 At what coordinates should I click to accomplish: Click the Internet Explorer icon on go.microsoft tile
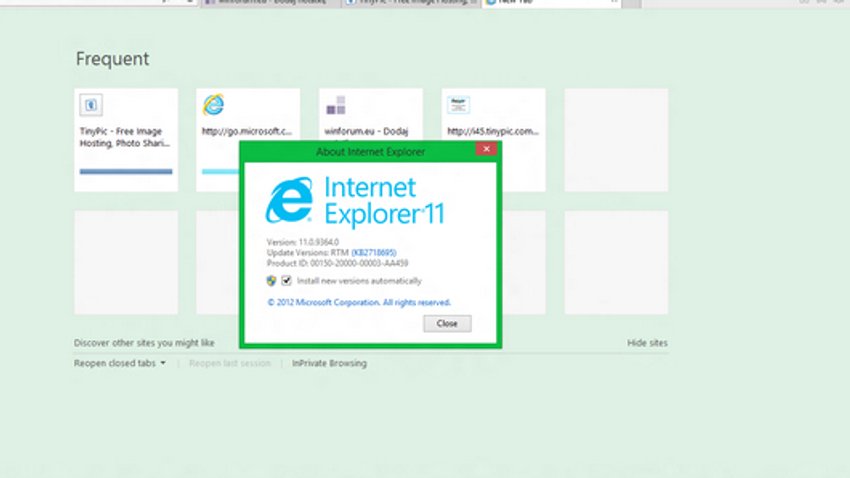[213, 105]
